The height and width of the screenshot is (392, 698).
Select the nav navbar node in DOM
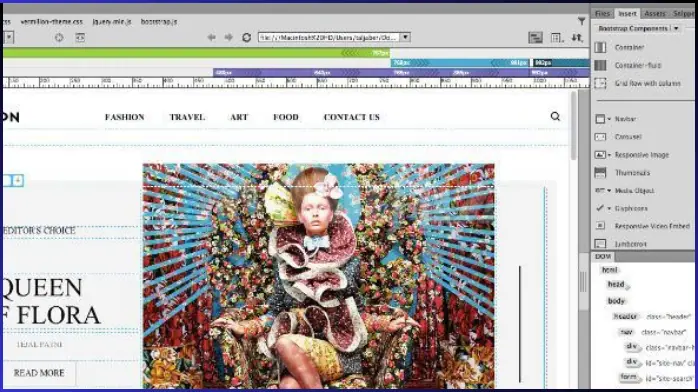627,332
